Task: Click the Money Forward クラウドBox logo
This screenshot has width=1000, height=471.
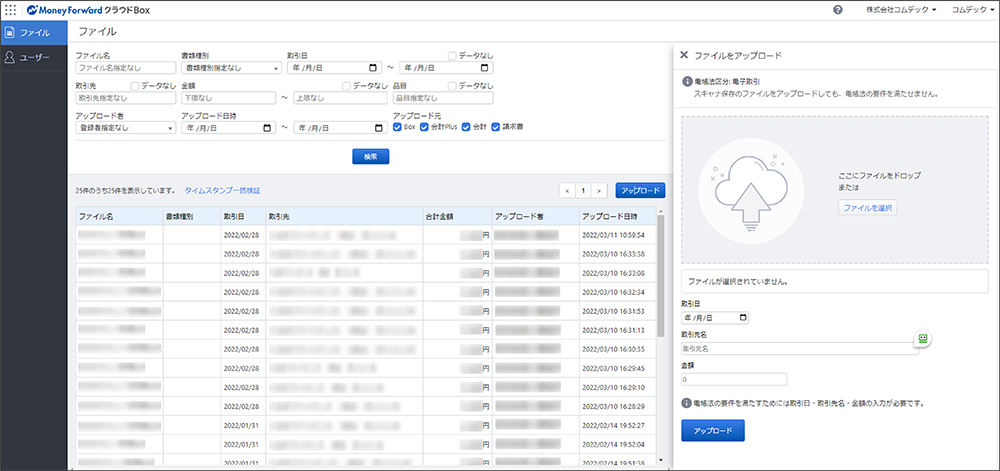Action: (x=89, y=10)
